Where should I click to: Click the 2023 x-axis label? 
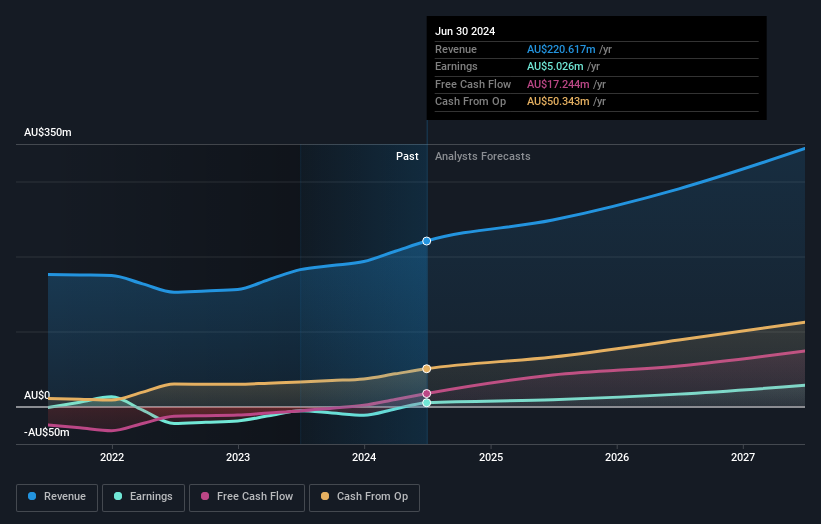[238, 458]
